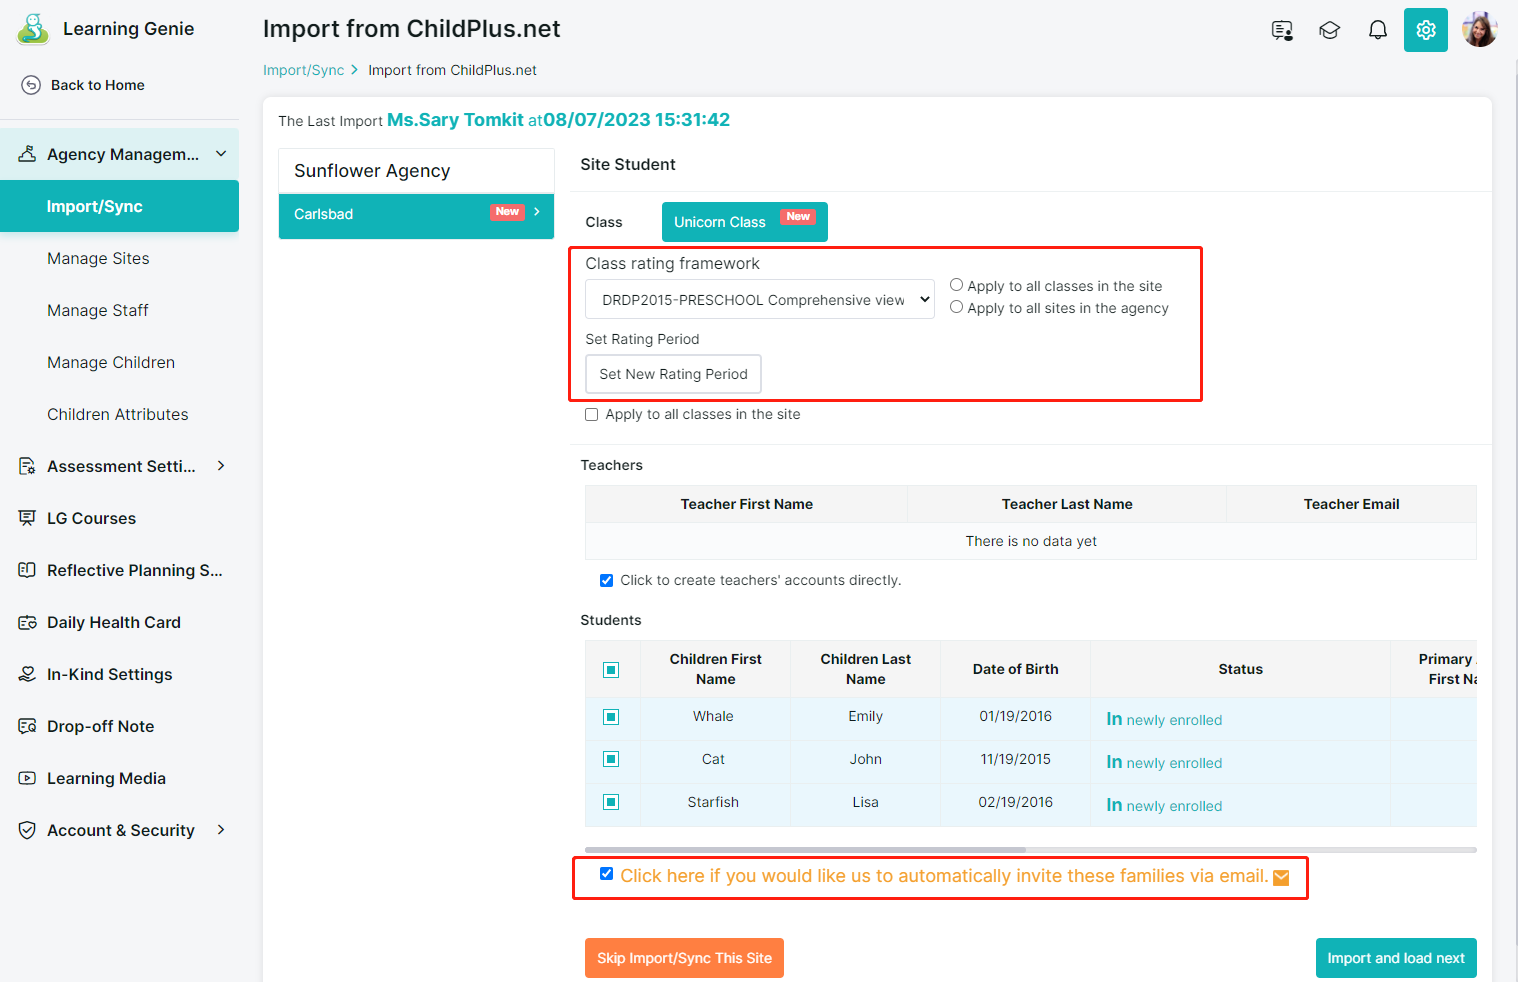The image size is (1518, 982).
Task: Click the Set New Rating Period button
Action: (673, 374)
